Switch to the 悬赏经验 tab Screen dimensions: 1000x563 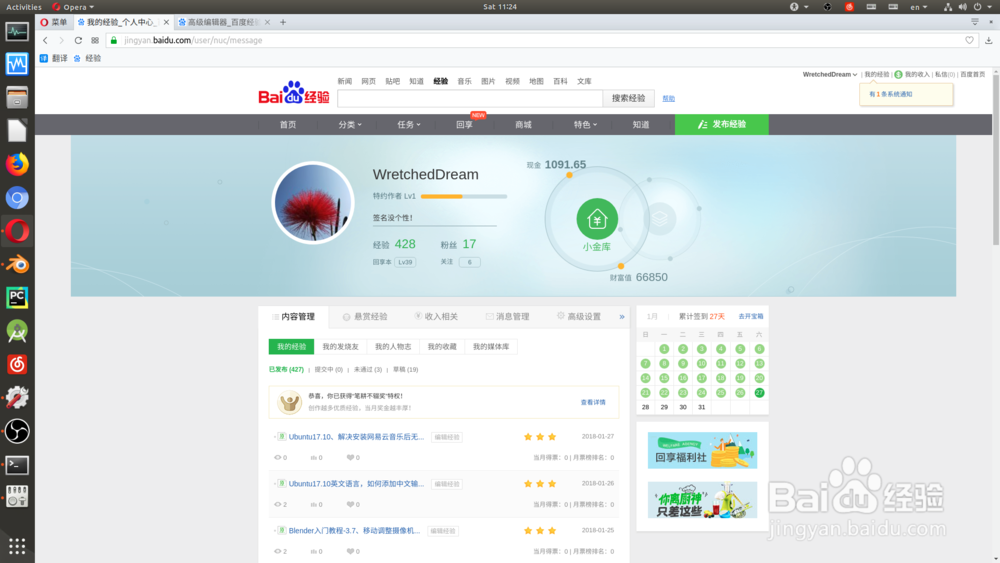click(x=365, y=317)
